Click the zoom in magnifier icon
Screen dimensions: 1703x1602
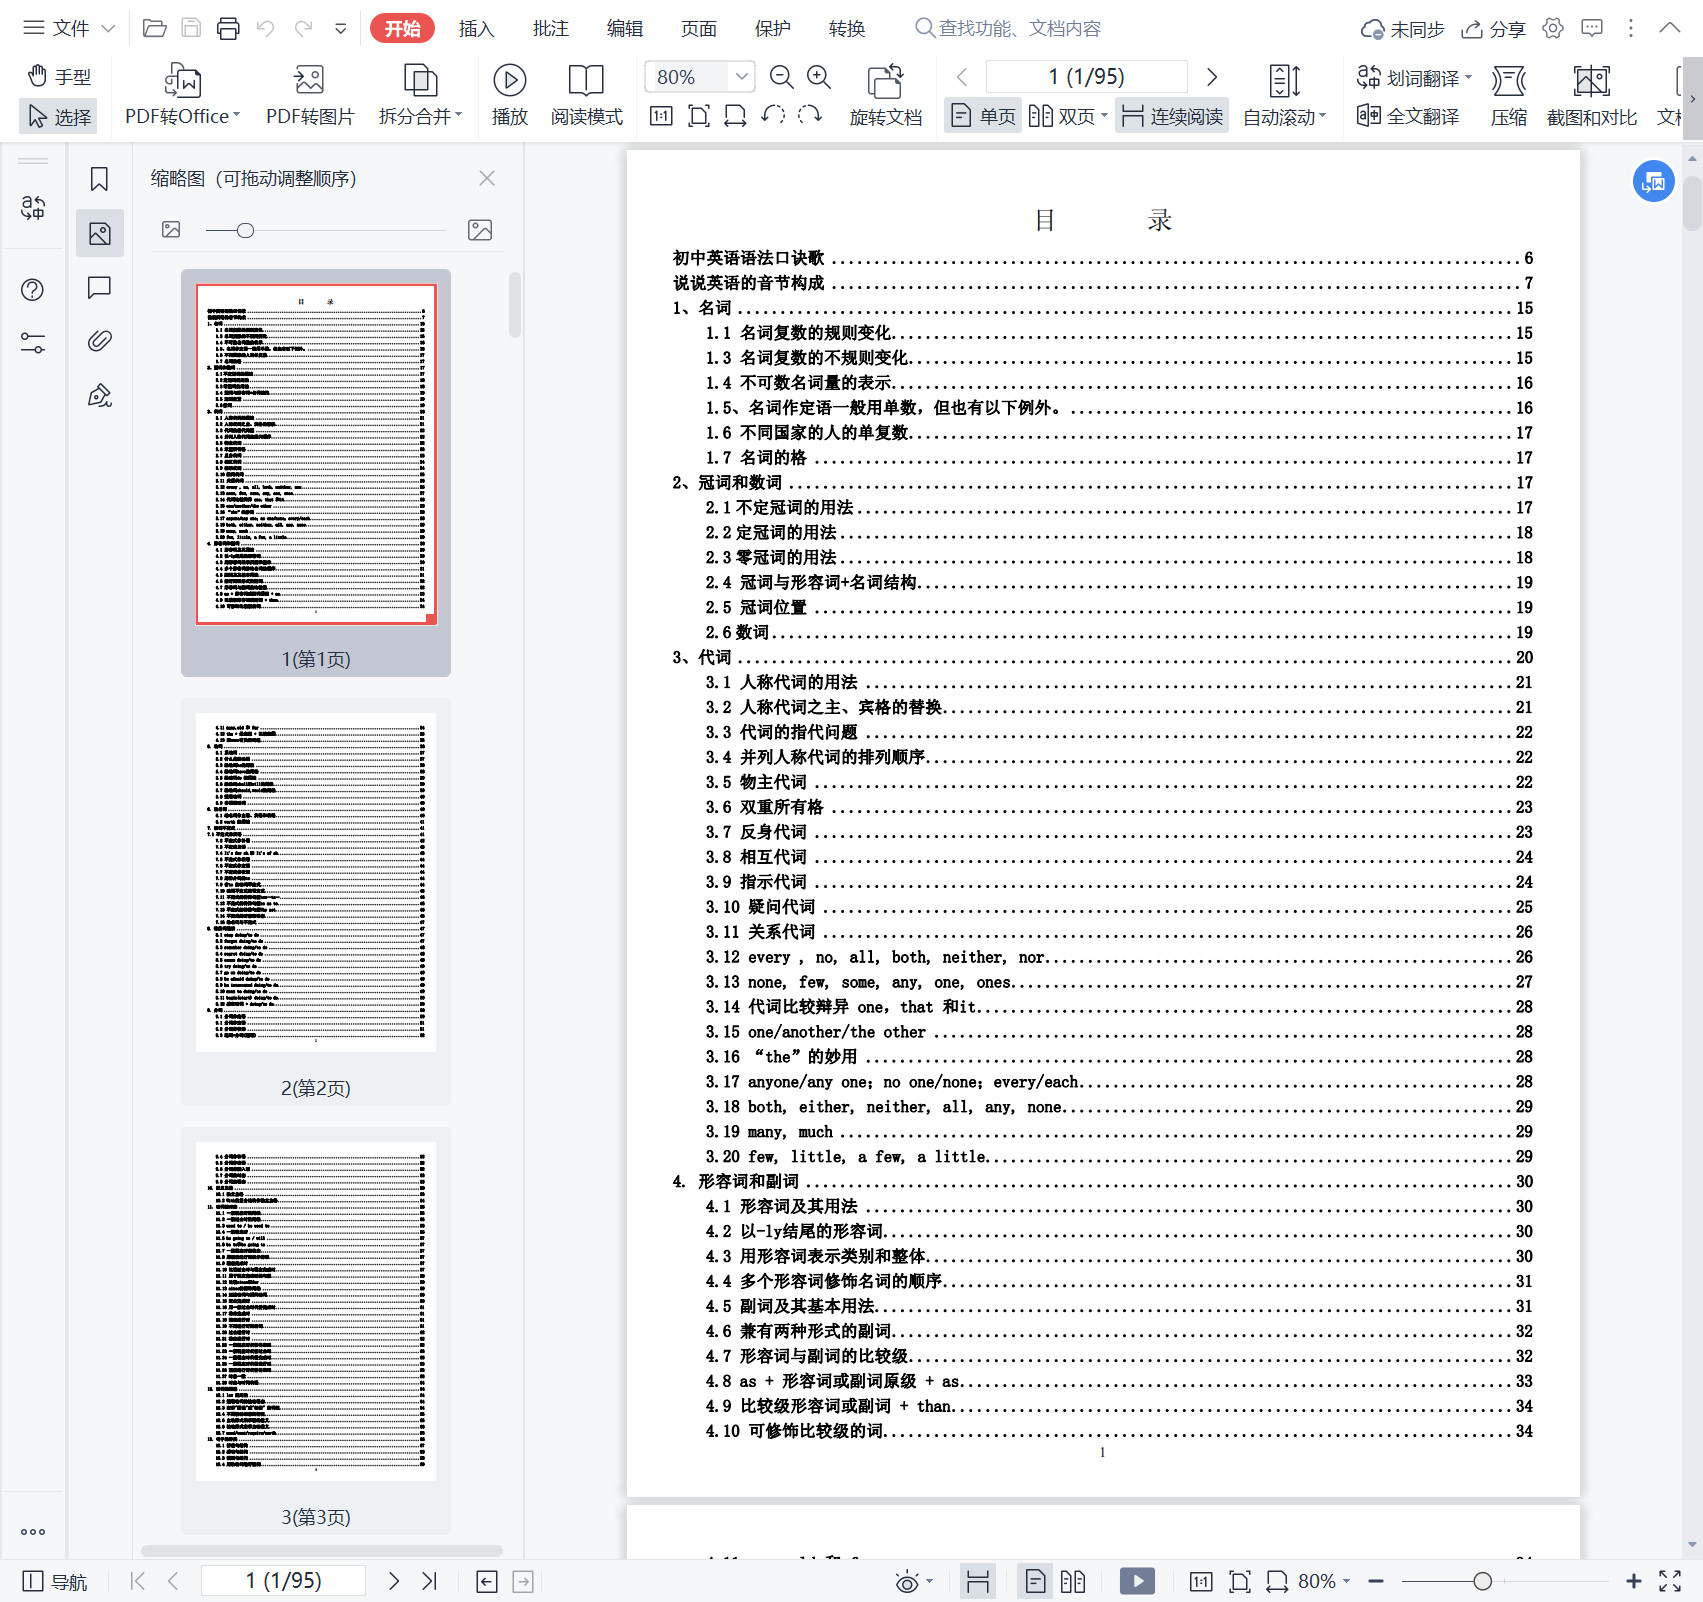[818, 77]
